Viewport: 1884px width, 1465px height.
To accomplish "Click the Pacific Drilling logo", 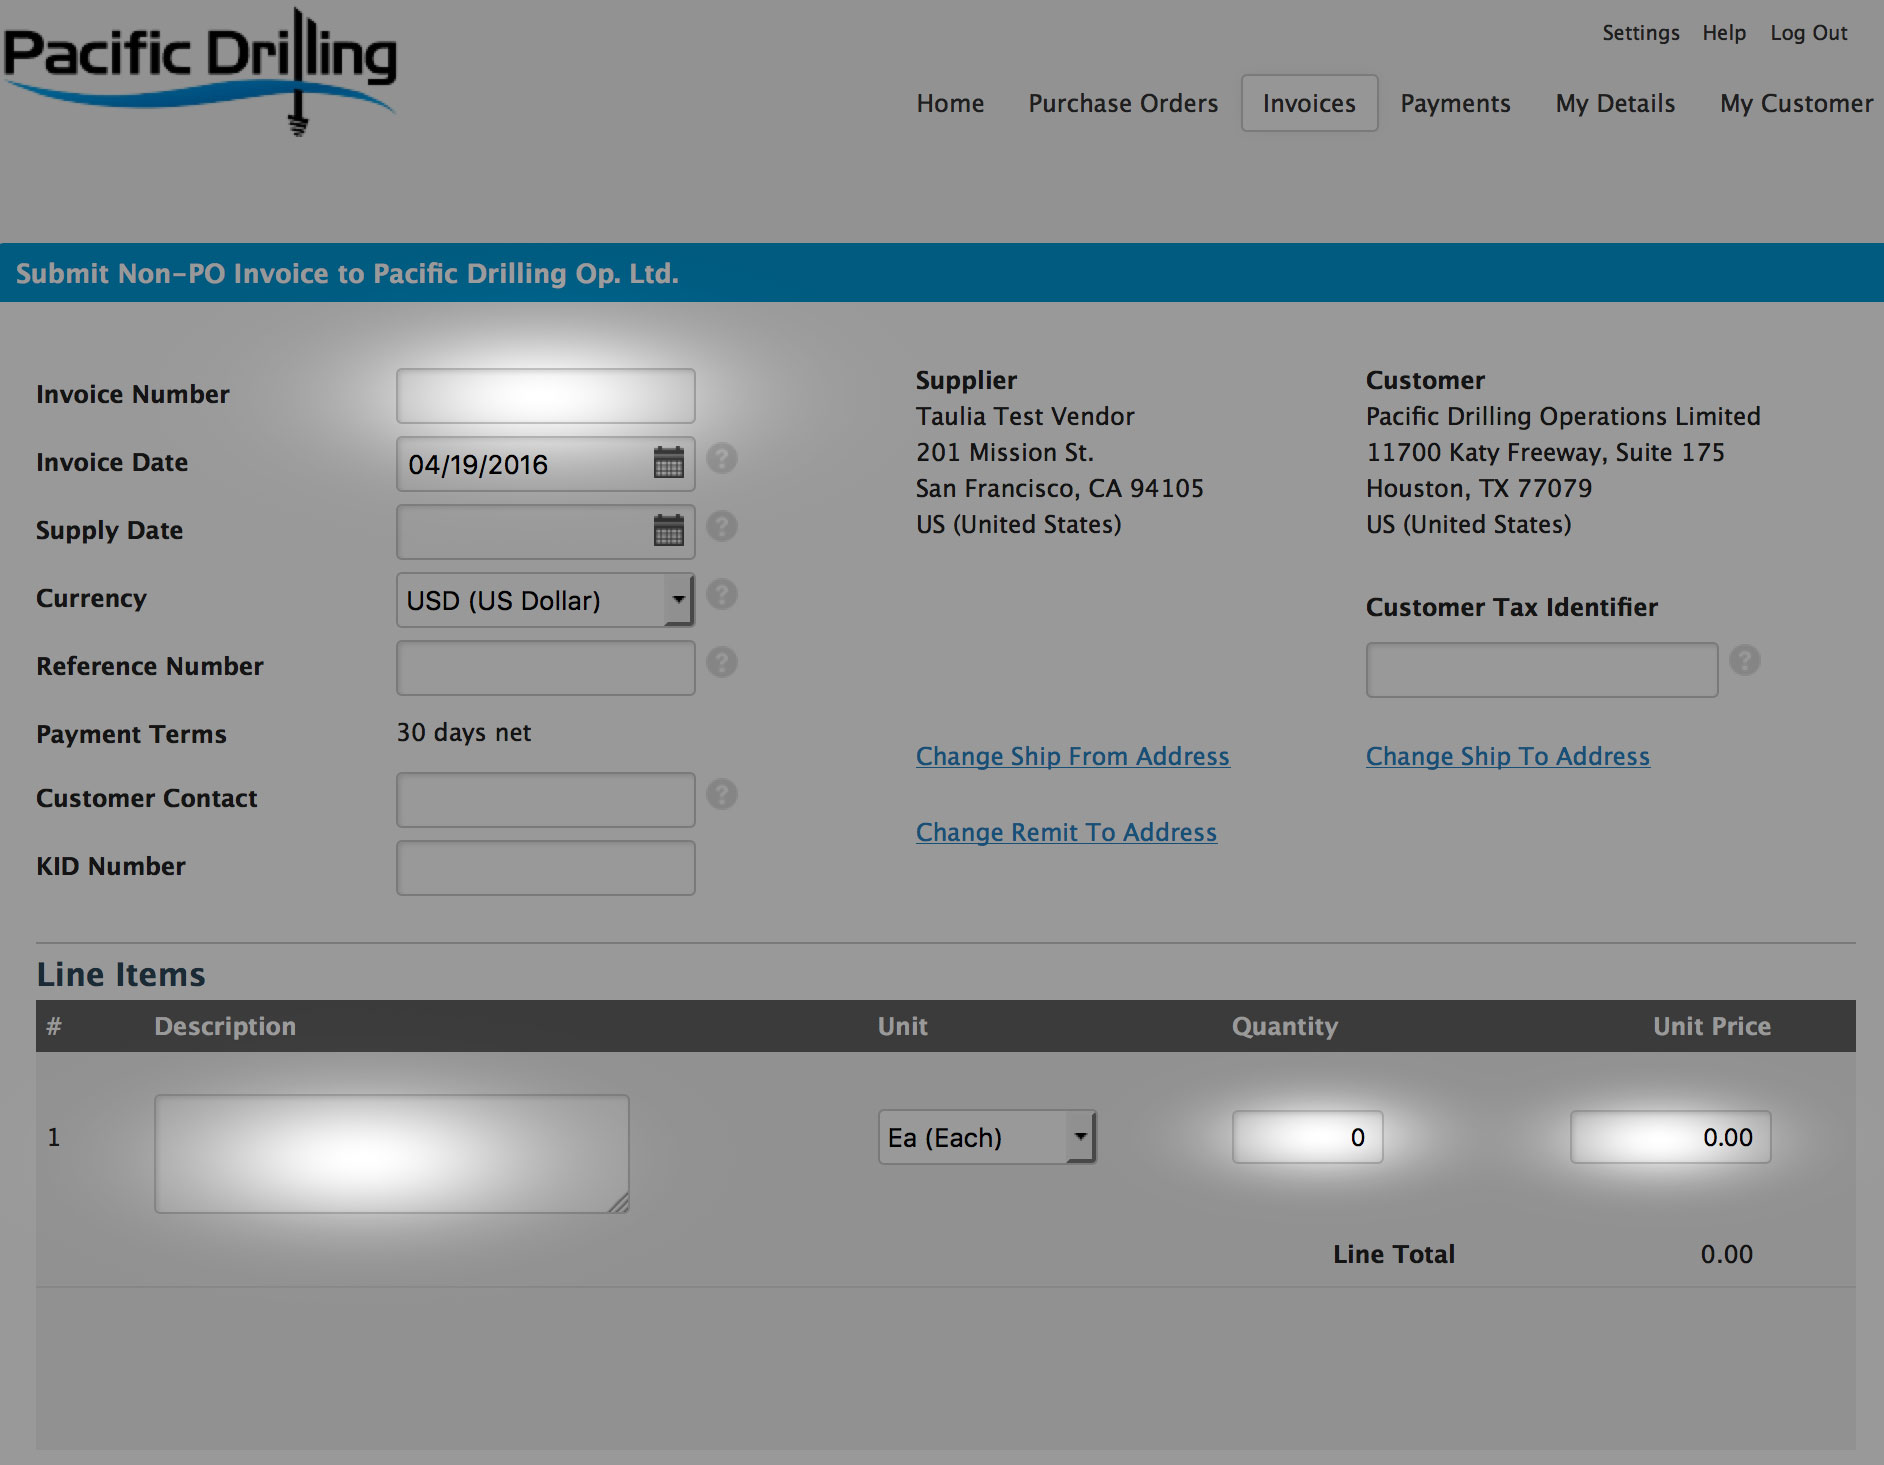I will click(x=200, y=70).
